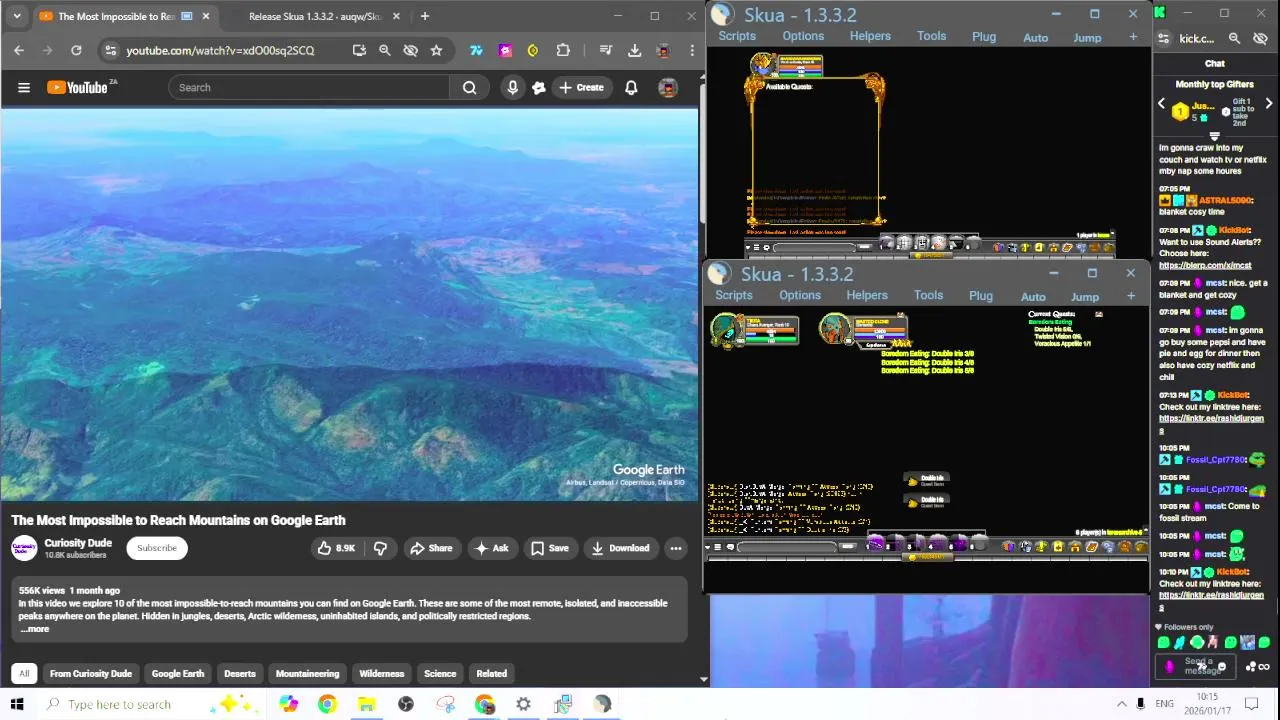Bookmark this page with the star icon
This screenshot has width=1280, height=720.
coord(436,50)
